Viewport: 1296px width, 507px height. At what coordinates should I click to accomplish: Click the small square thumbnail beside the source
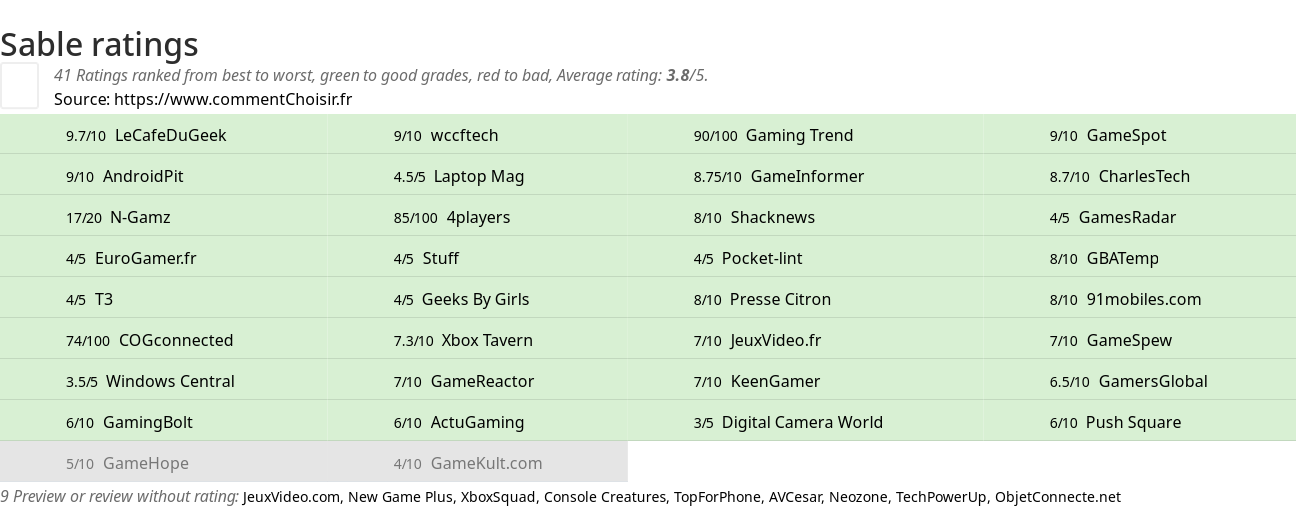(x=19, y=85)
